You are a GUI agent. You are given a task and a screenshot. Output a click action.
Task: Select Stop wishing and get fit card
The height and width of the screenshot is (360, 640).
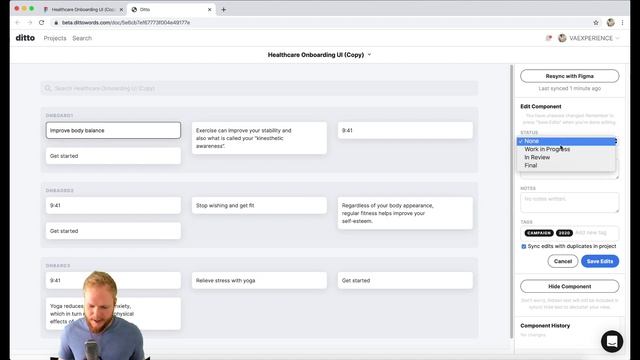point(259,205)
